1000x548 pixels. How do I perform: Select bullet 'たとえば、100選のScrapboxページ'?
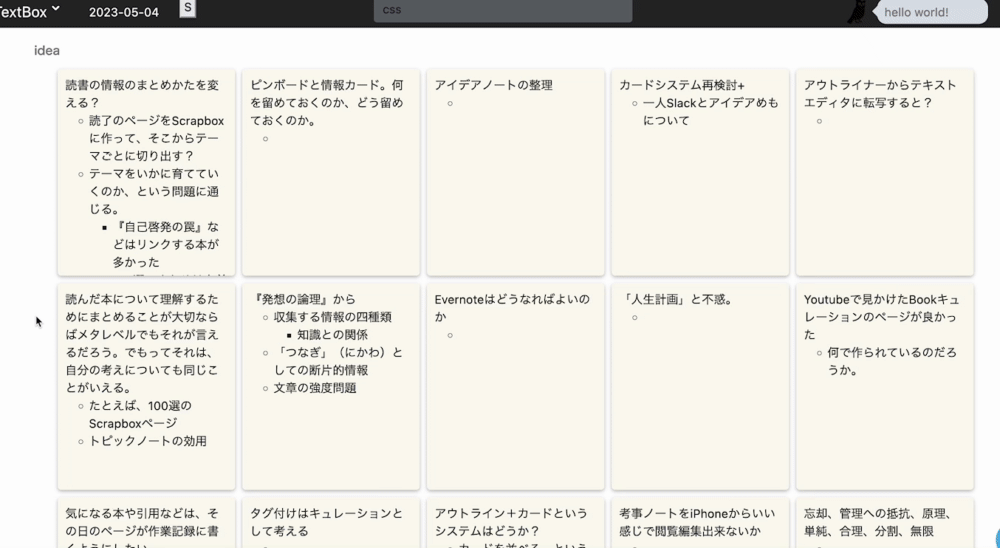point(140,414)
